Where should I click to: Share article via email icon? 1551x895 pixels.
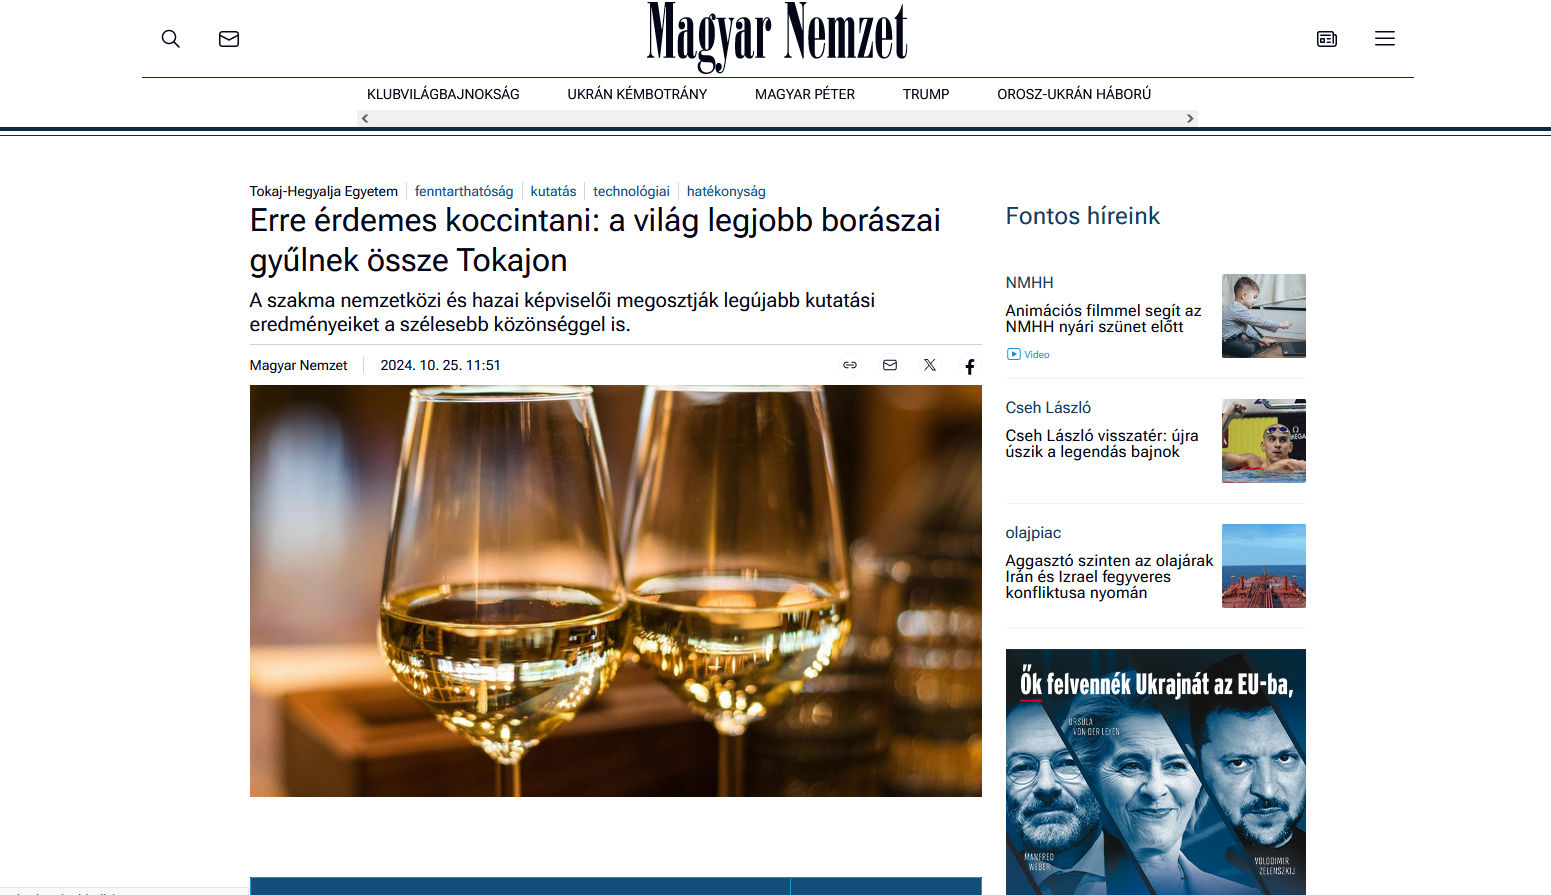tap(890, 365)
